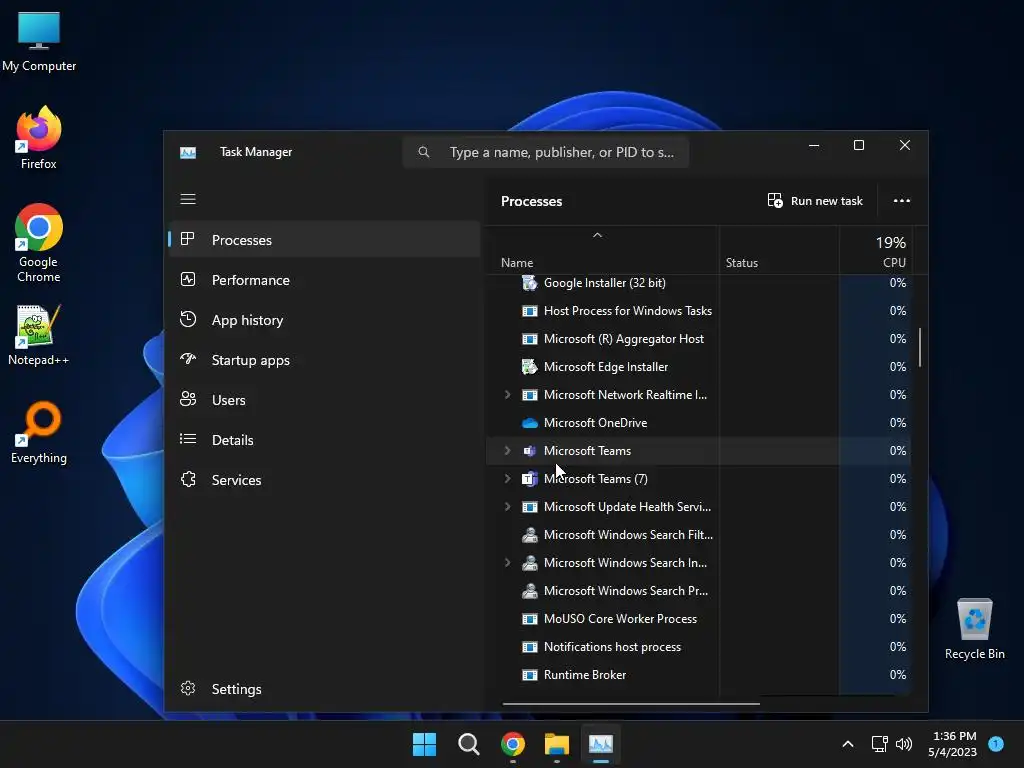Click the notification badge in the system tray
Screen dimensions: 1024x768
(x=995, y=743)
